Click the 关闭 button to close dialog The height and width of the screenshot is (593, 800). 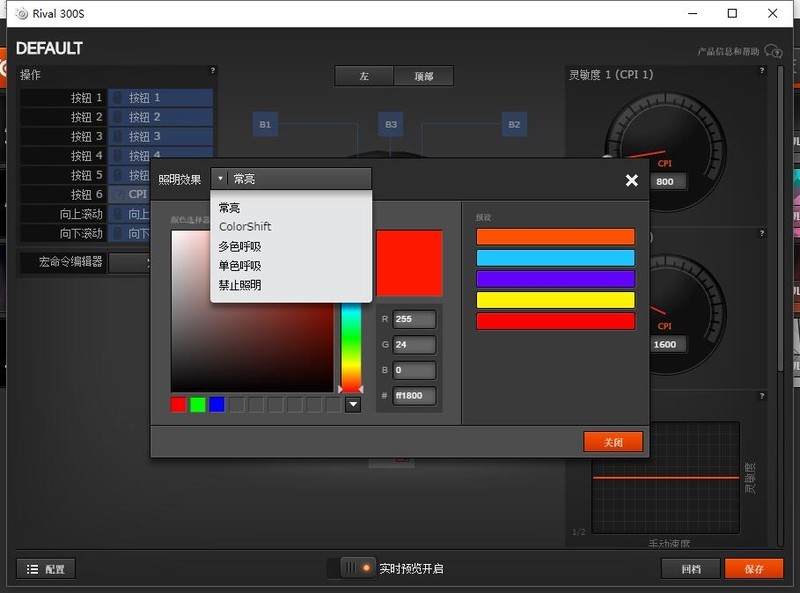pyautogui.click(x=613, y=441)
